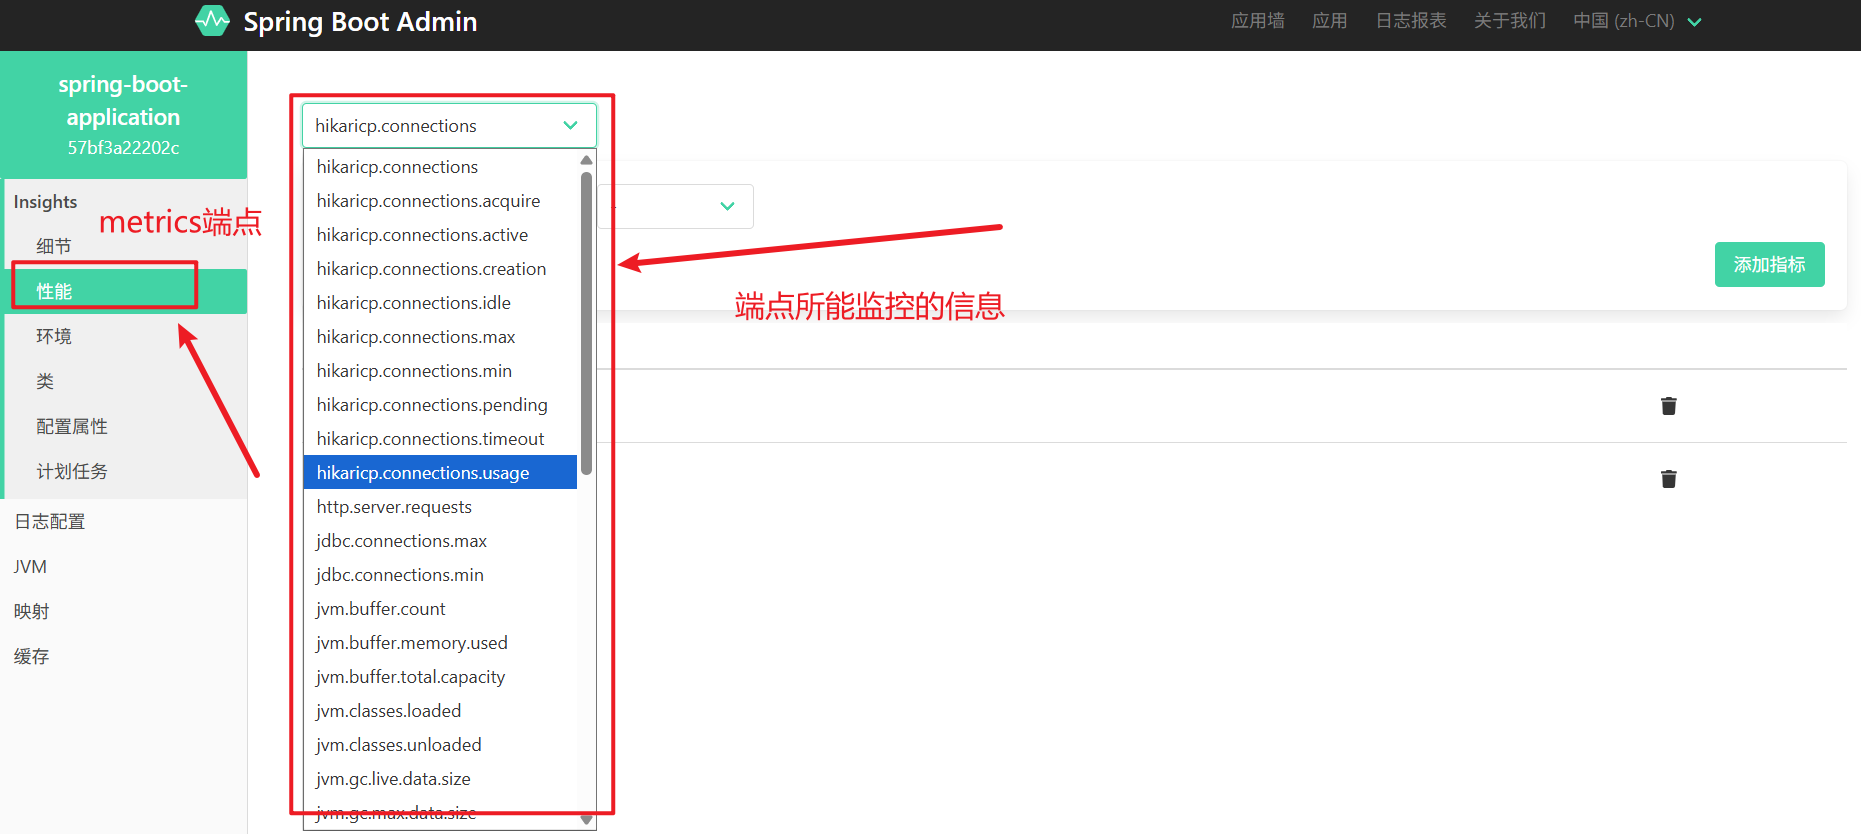Select hikaricp.connections.timeout option

coord(440,439)
